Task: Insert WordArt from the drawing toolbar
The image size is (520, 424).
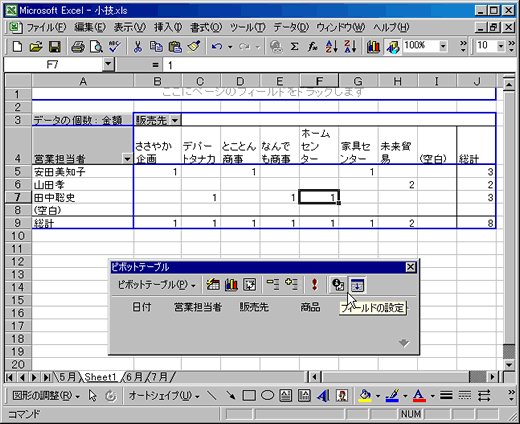Action: [323, 396]
